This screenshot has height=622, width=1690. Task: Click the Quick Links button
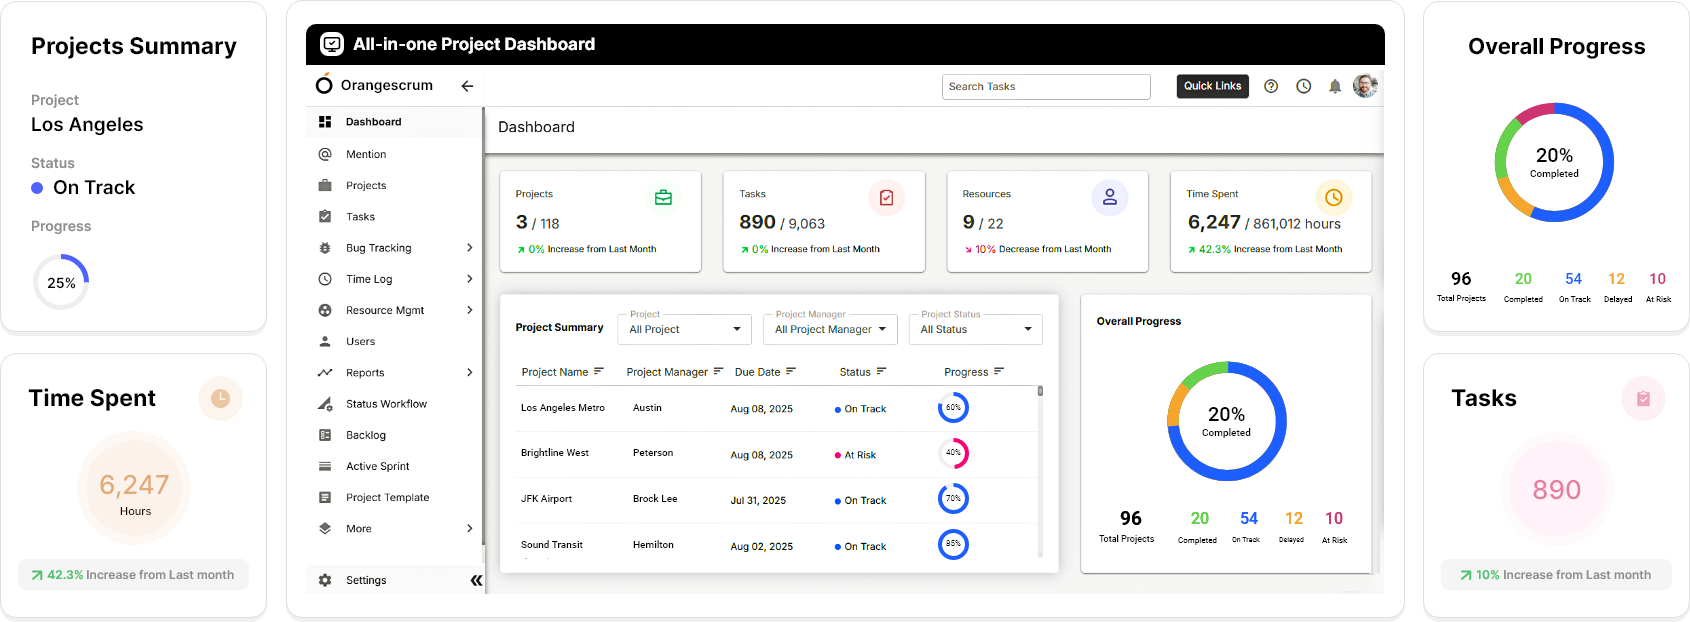coord(1212,86)
